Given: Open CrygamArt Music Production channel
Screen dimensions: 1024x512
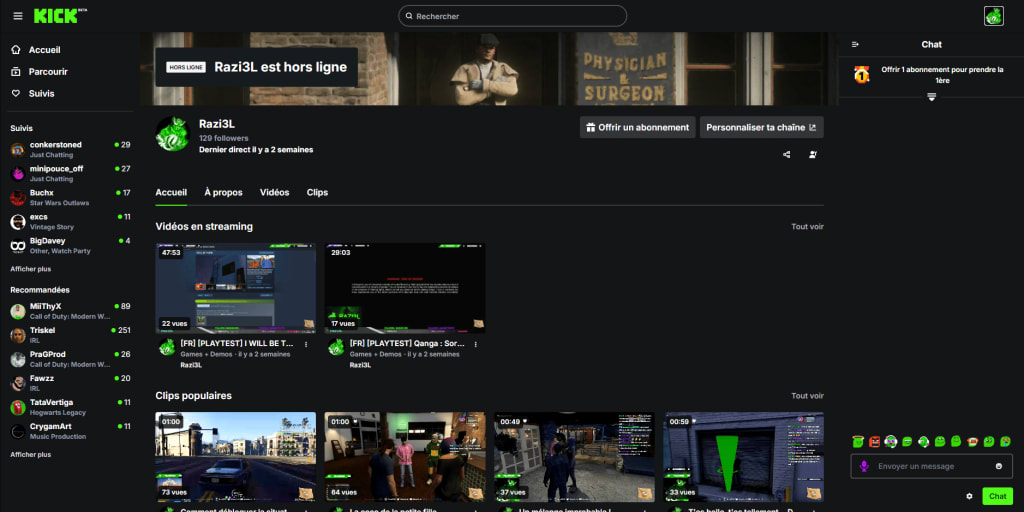Looking at the screenshot, I should (x=69, y=431).
